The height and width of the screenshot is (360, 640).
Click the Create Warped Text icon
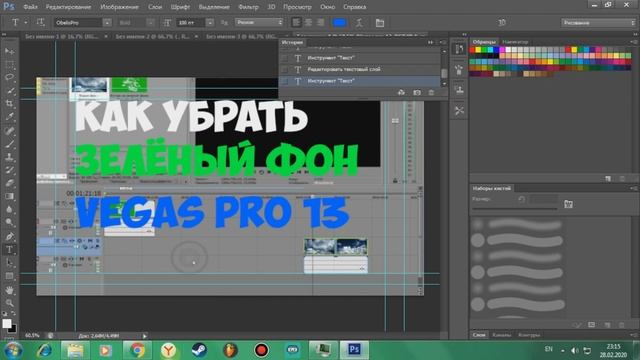pyautogui.click(x=359, y=23)
